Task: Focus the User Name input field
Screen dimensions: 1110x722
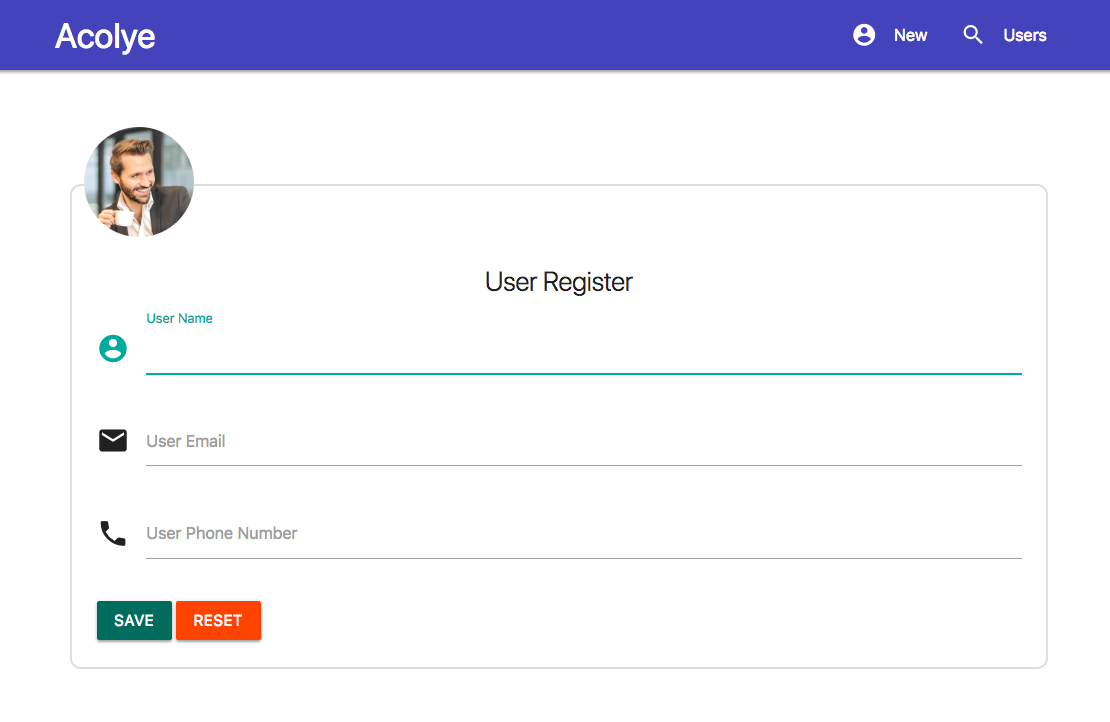Action: pos(583,353)
